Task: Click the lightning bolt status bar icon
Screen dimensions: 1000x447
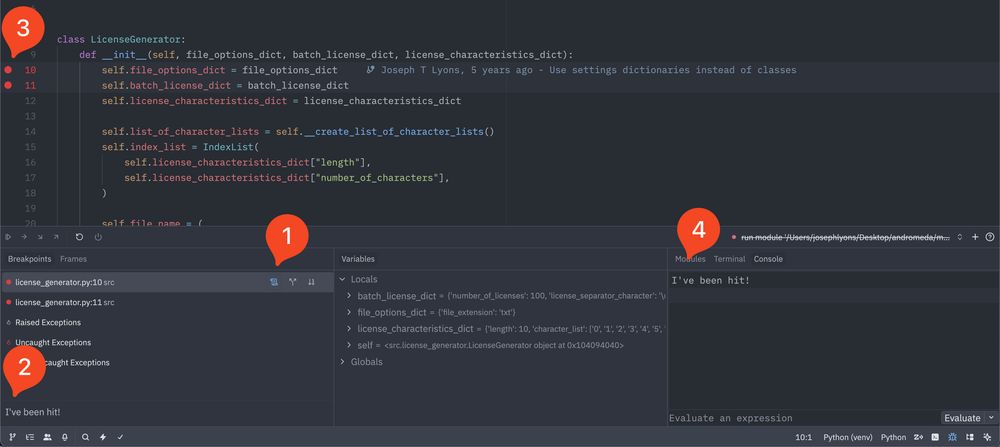Action: [103, 437]
